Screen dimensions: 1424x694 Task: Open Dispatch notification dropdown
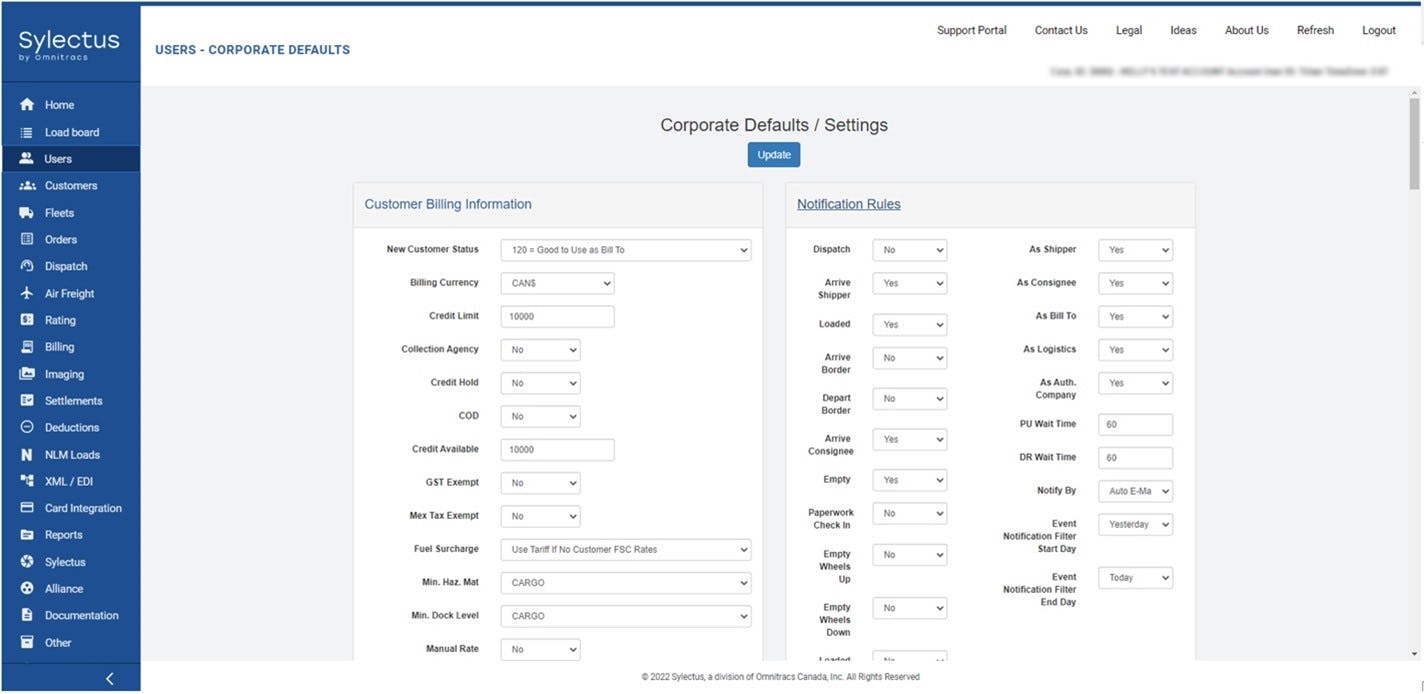coord(910,250)
